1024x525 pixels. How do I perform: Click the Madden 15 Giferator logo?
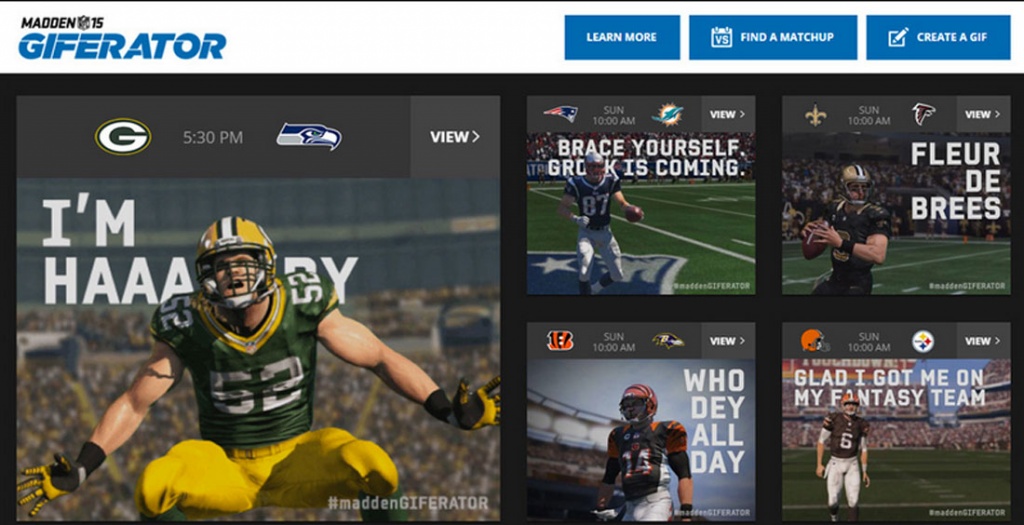122,38
